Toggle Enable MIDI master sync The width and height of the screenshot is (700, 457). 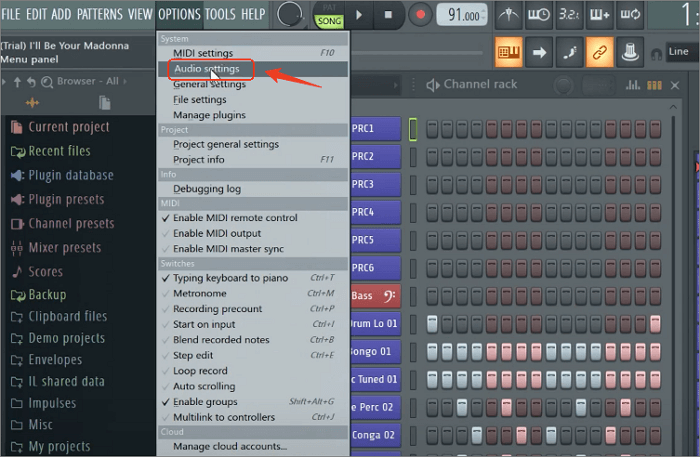tap(253, 249)
